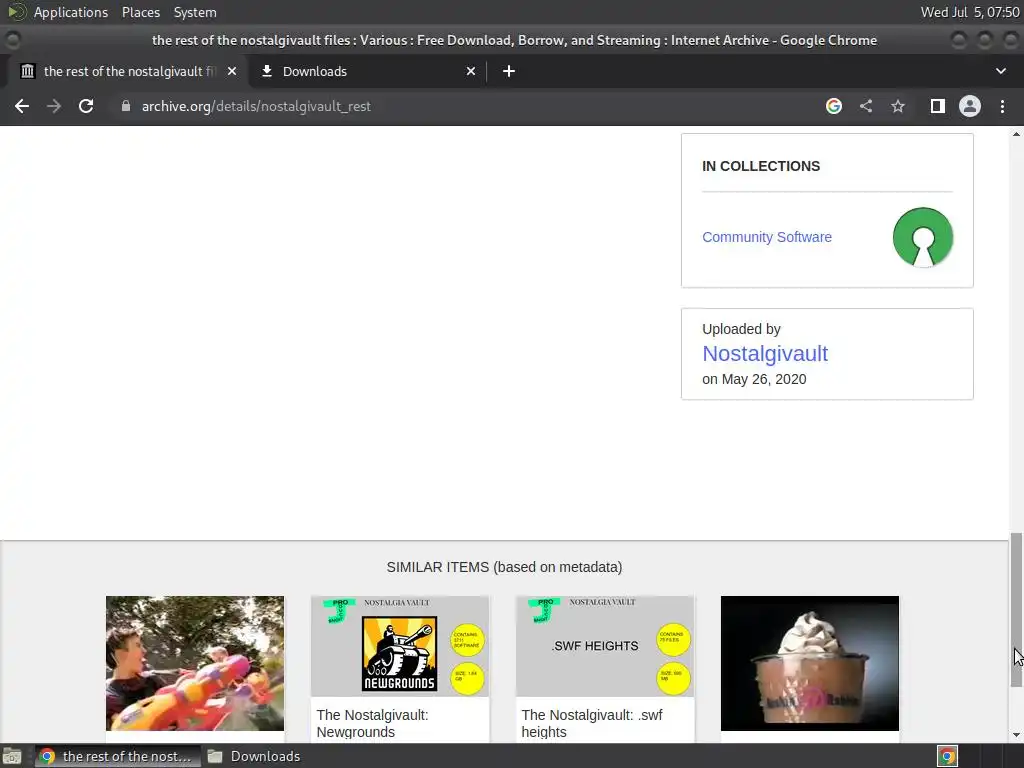1024x768 pixels.
Task: Click the Community Software green logo
Action: tap(923, 237)
